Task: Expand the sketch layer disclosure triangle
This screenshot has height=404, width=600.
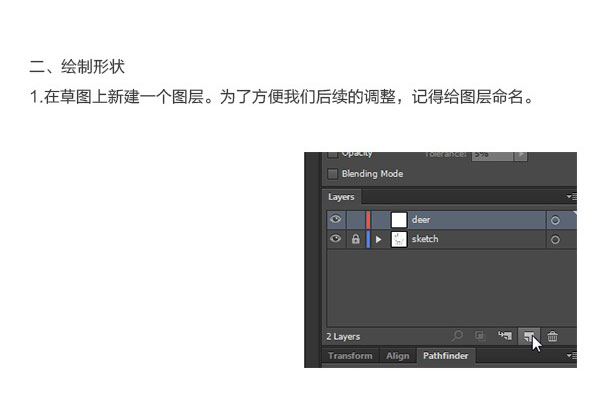Action: [378, 239]
